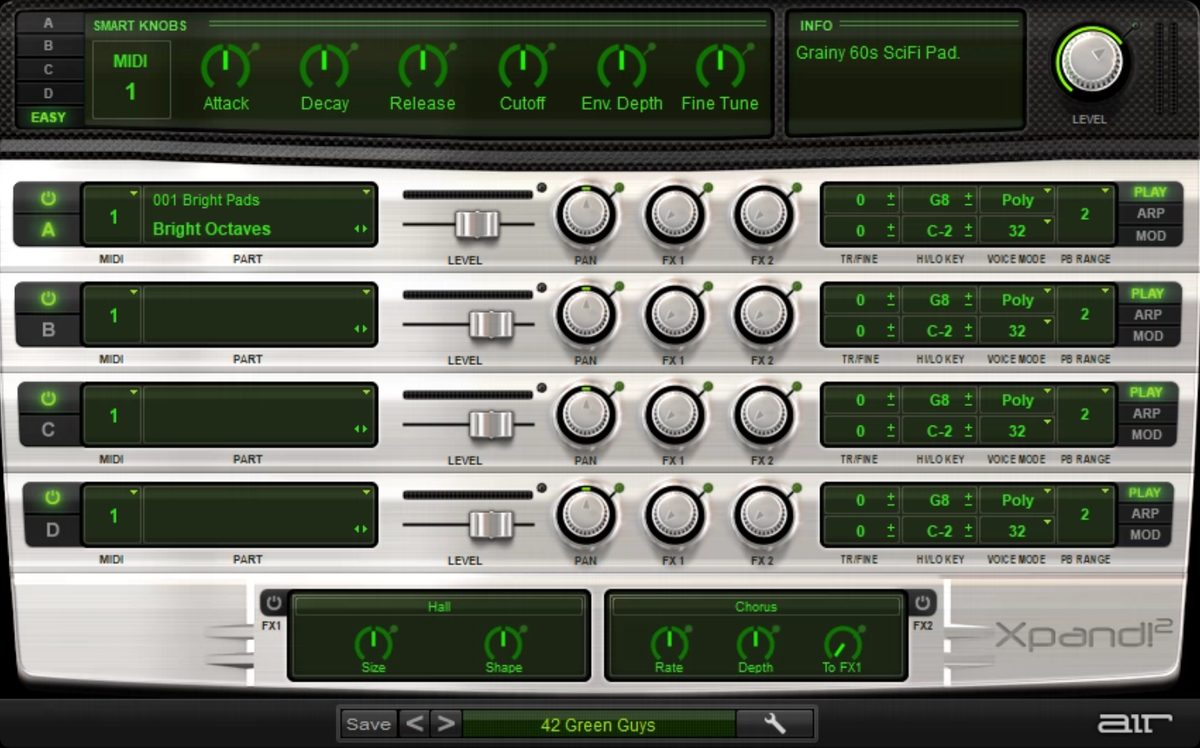Click the Cutoff smart knob
The image size is (1200, 748).
[522, 67]
